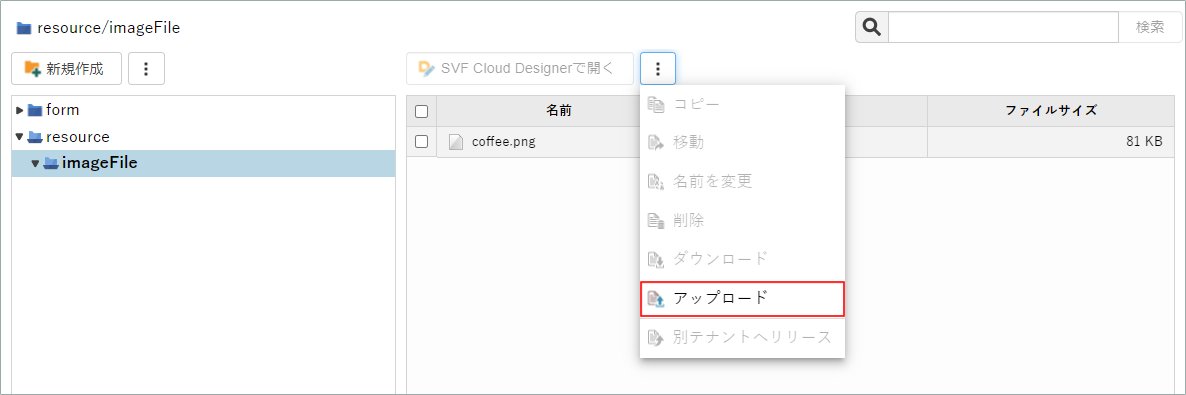
Task: Choose アップロード from the dropdown menu
Action: [x=742, y=298]
